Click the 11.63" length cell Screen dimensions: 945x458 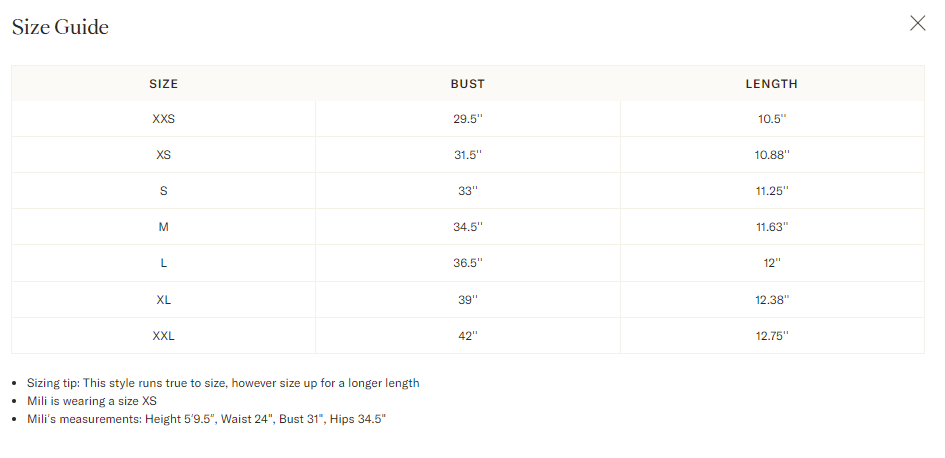tap(771, 227)
